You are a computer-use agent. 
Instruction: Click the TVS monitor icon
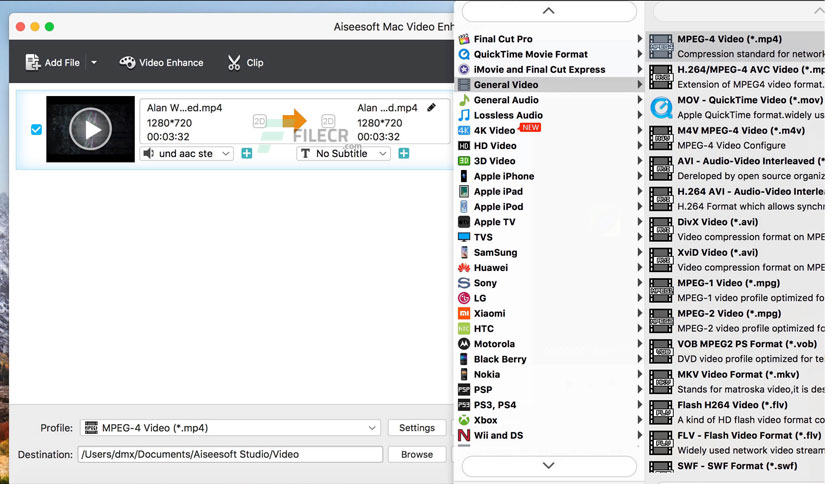point(464,237)
